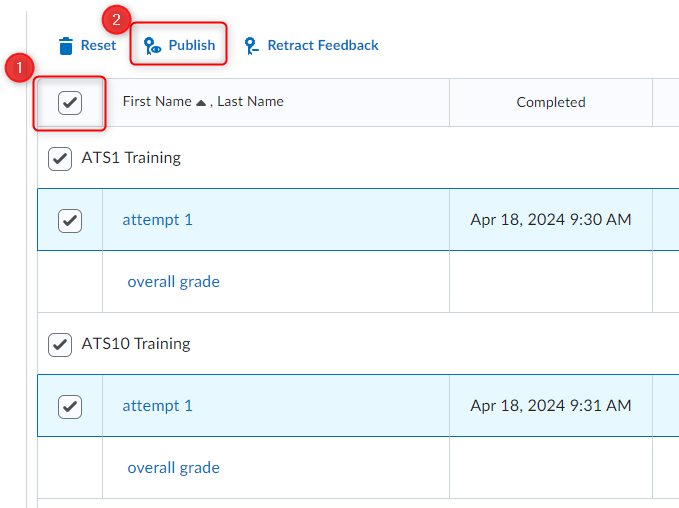Click the Reset trash can icon
Screen dimensions: 679x508
click(x=66, y=46)
